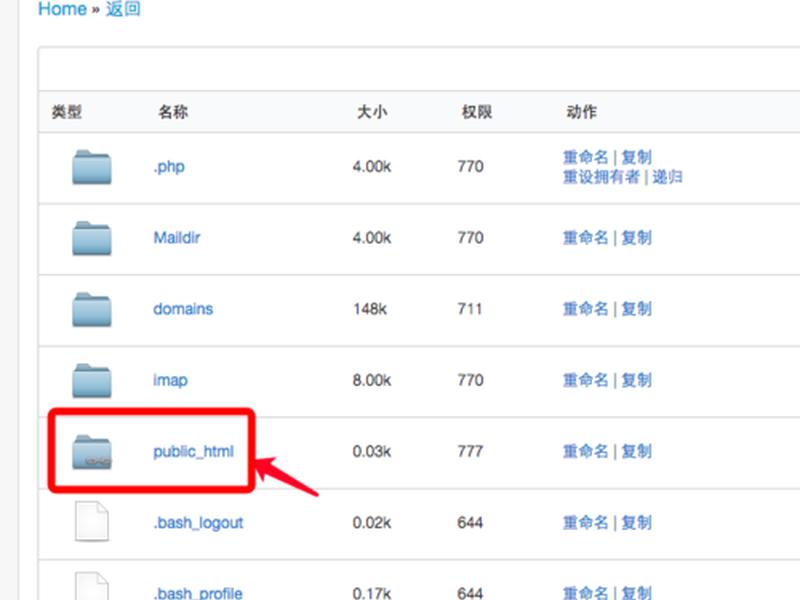
Task: Rename .bash_profile via 重命名
Action: 586,593
